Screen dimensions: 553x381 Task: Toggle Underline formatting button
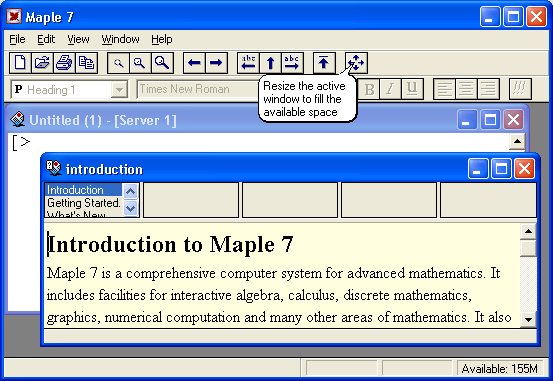[412, 89]
